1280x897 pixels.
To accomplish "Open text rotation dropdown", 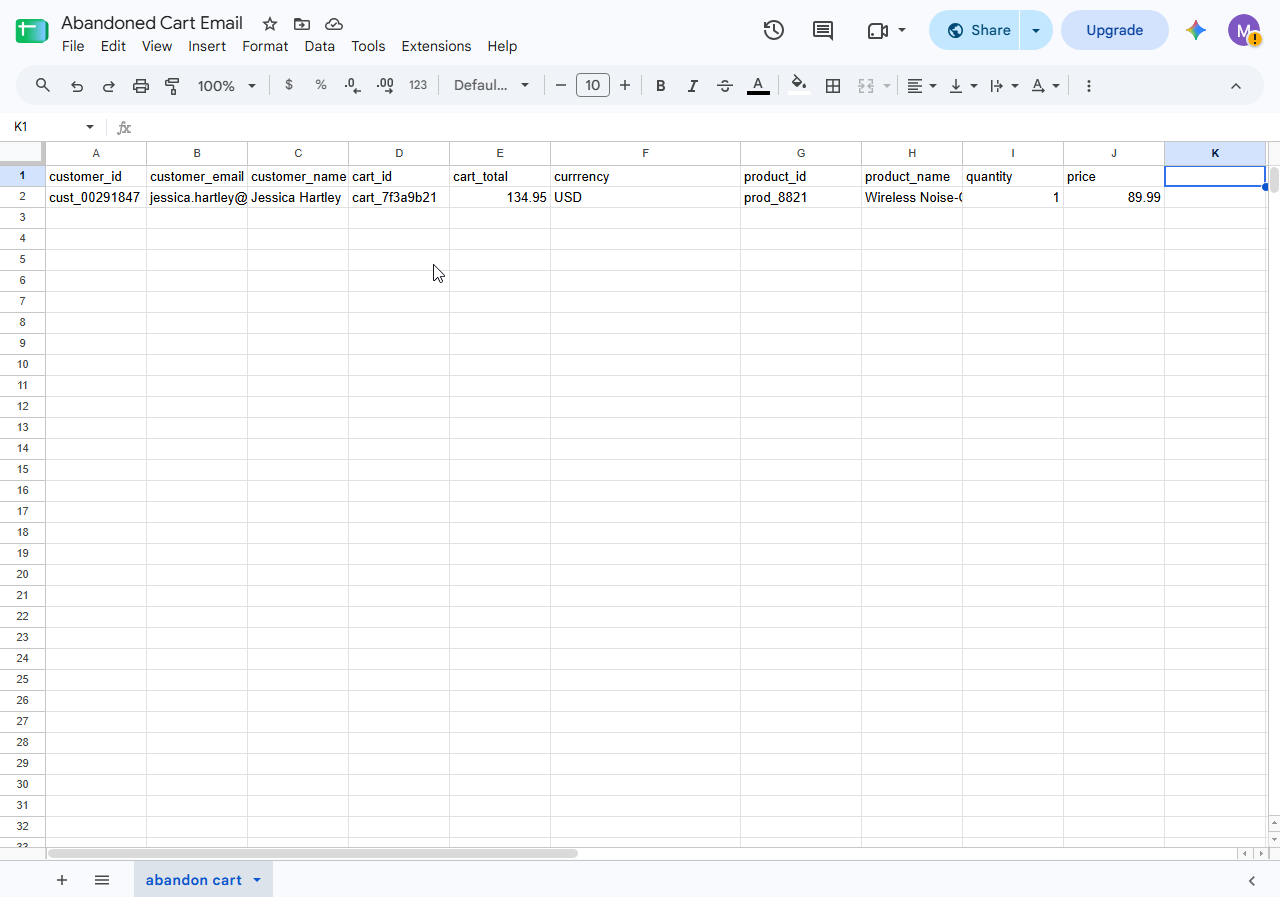I will [1045, 86].
